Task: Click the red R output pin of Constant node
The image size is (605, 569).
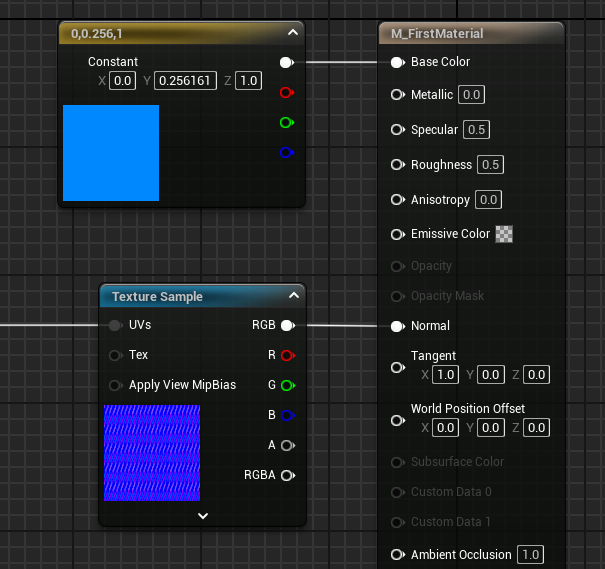Action: (287, 93)
